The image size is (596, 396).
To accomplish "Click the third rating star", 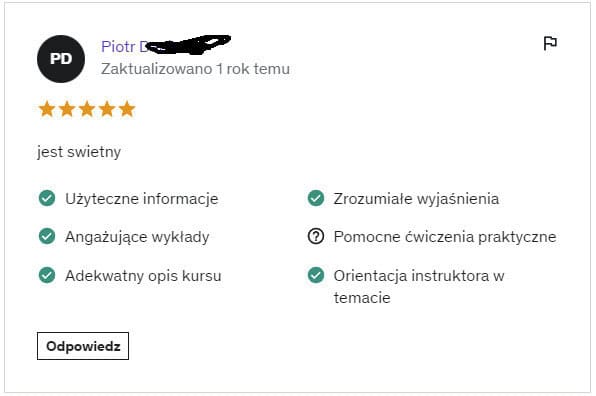I will click(87, 109).
